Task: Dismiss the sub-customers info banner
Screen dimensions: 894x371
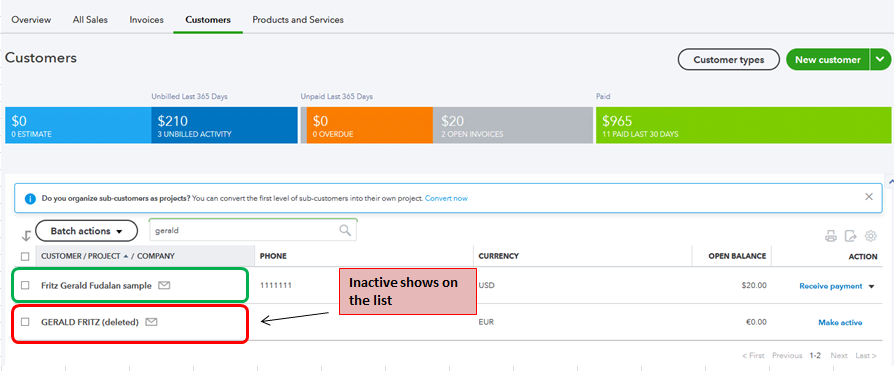Action: point(869,197)
